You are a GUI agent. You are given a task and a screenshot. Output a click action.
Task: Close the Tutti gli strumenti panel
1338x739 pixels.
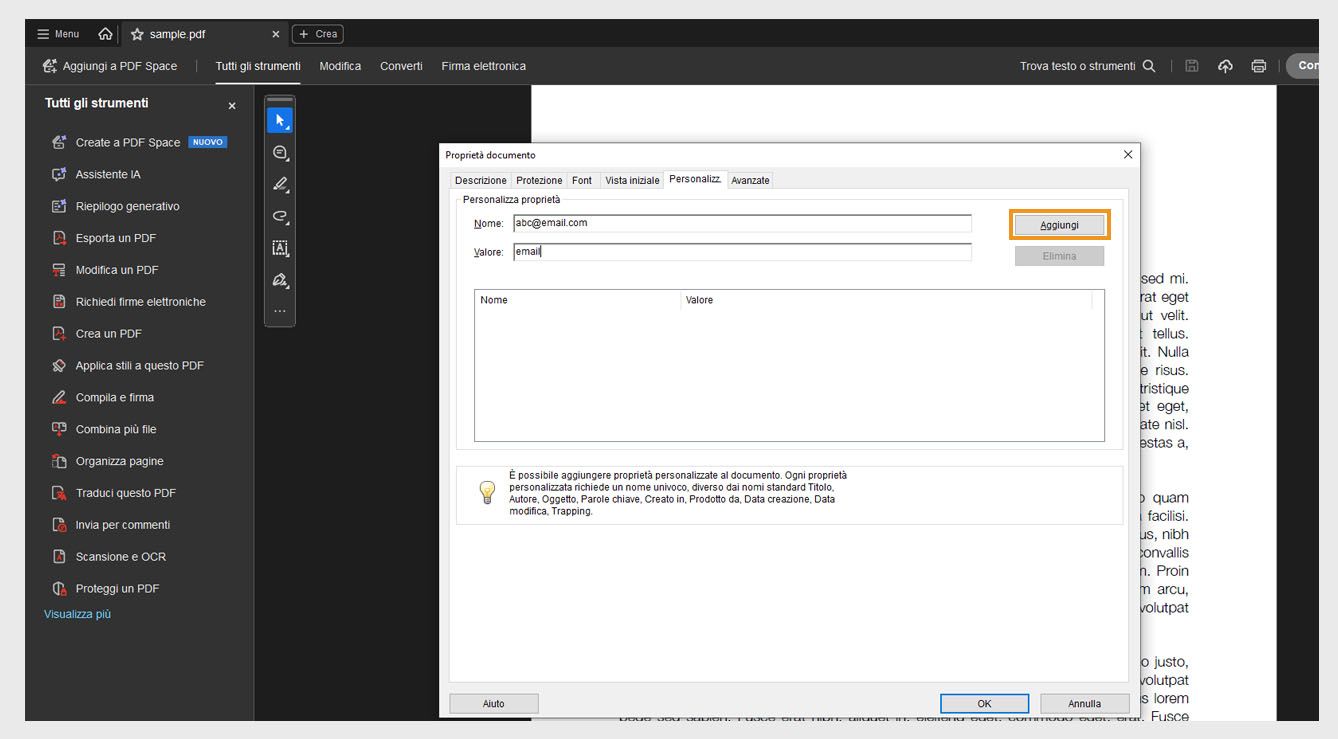click(x=232, y=105)
